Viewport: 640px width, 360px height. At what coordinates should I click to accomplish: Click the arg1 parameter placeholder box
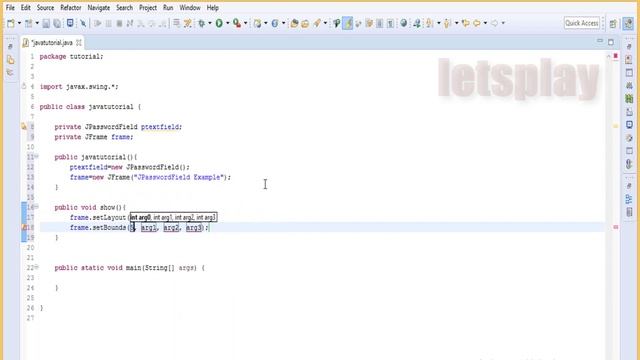pyautogui.click(x=149, y=227)
